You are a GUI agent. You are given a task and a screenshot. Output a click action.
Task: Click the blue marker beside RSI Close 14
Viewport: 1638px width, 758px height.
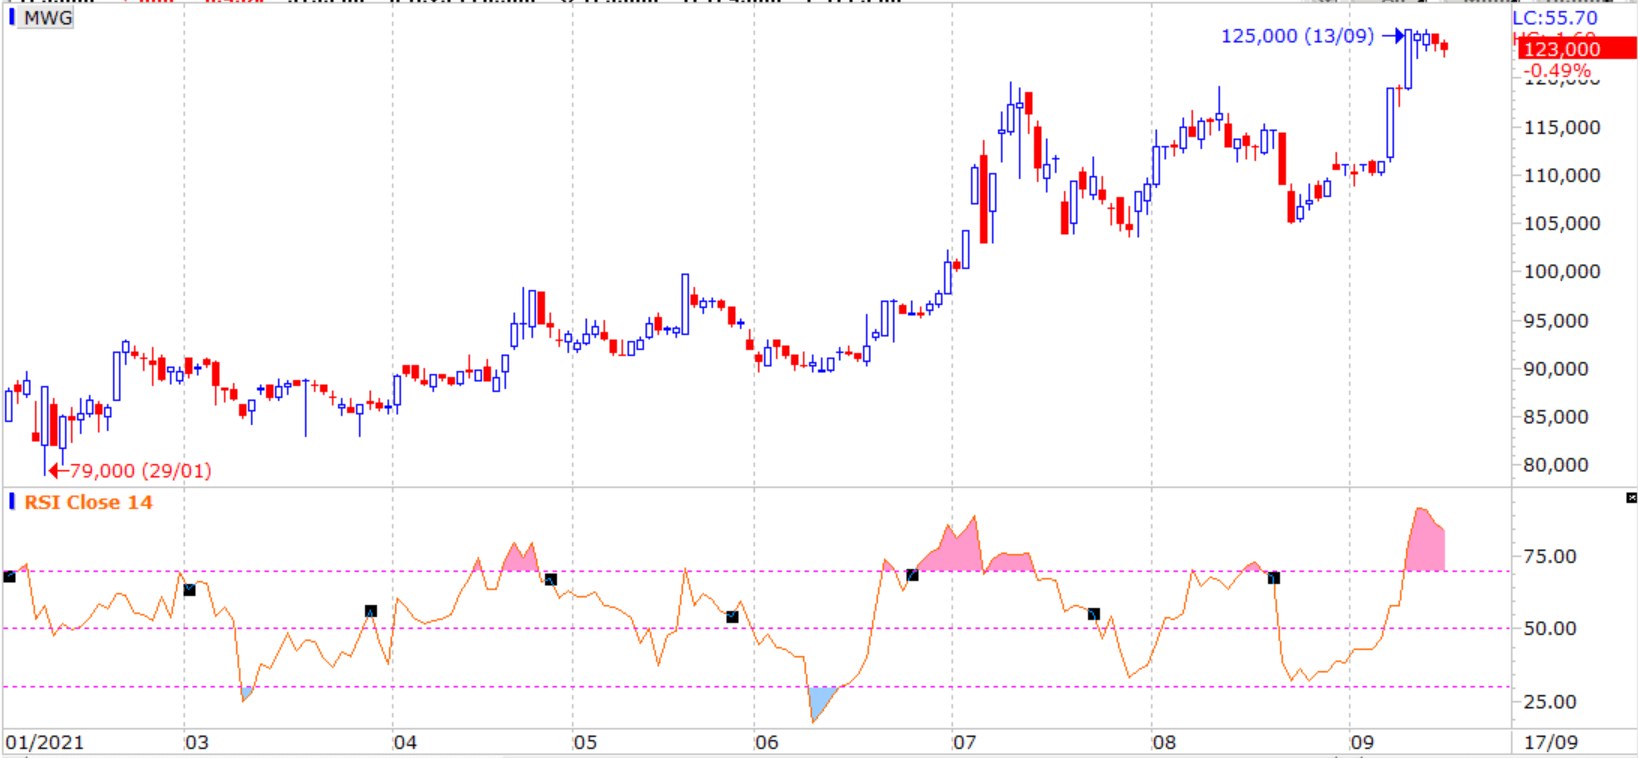[x=12, y=502]
